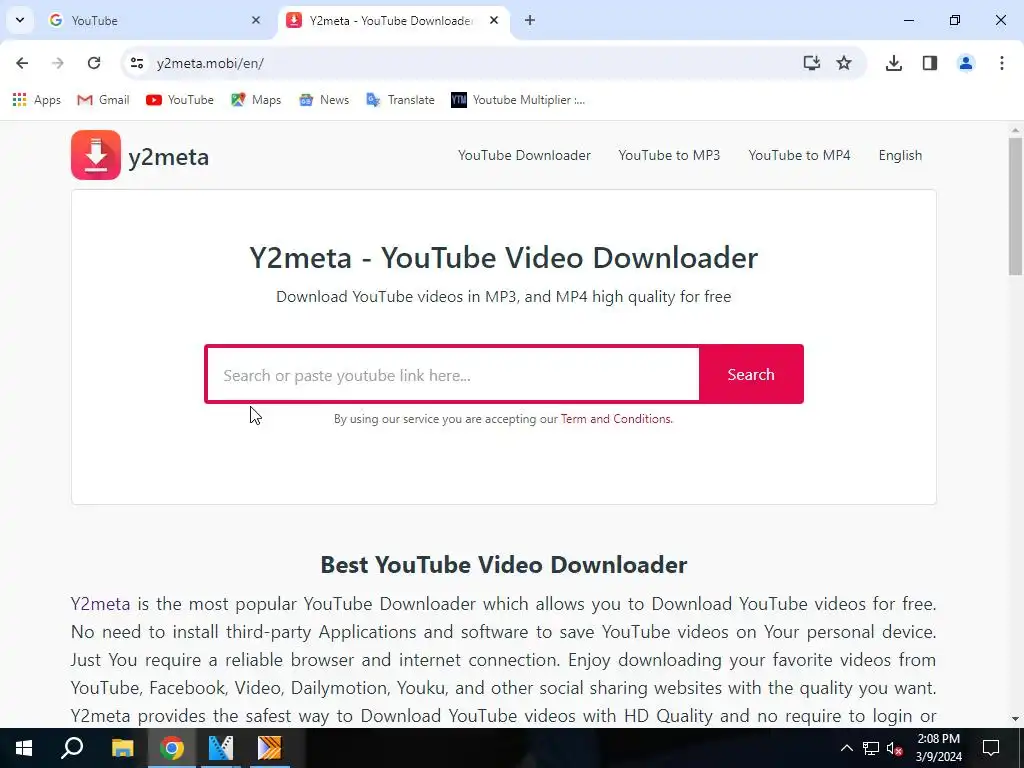1024x768 pixels.
Task: Open the Chrome three-dot menu
Action: click(x=1002, y=63)
